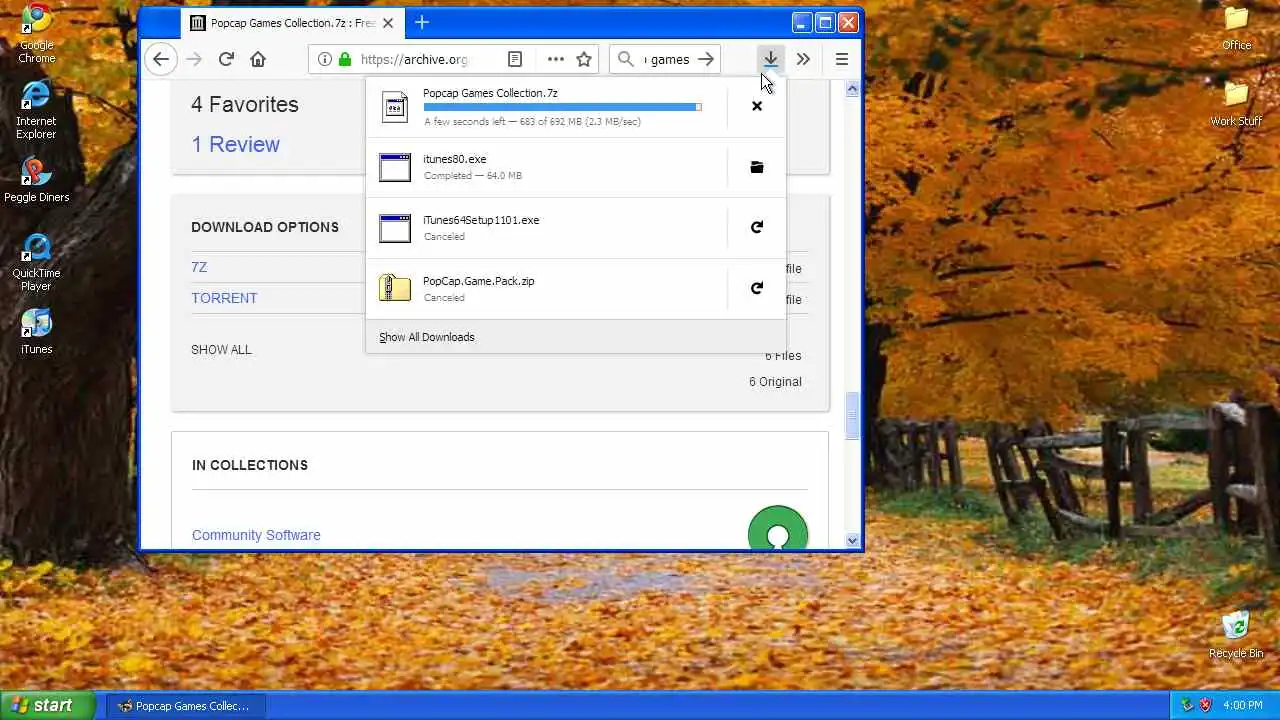Screen dimensions: 1280x720
Task: Open the Windows start menu
Action: pyautogui.click(x=48, y=705)
